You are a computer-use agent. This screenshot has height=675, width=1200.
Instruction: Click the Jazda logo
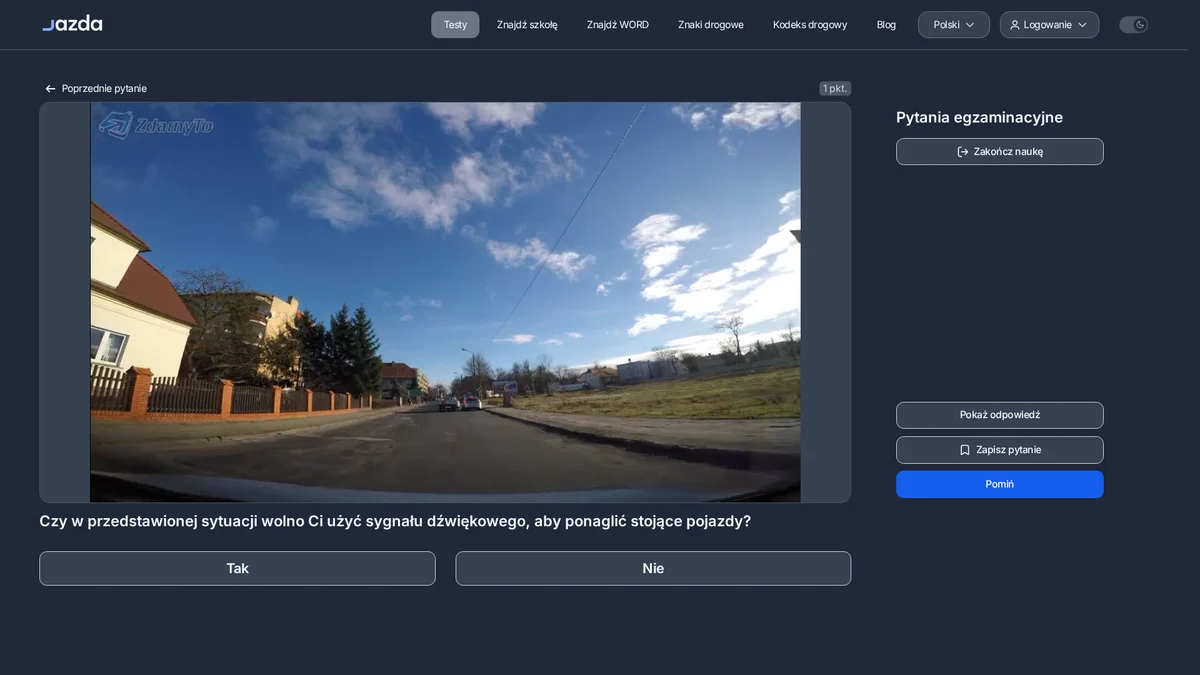click(72, 24)
